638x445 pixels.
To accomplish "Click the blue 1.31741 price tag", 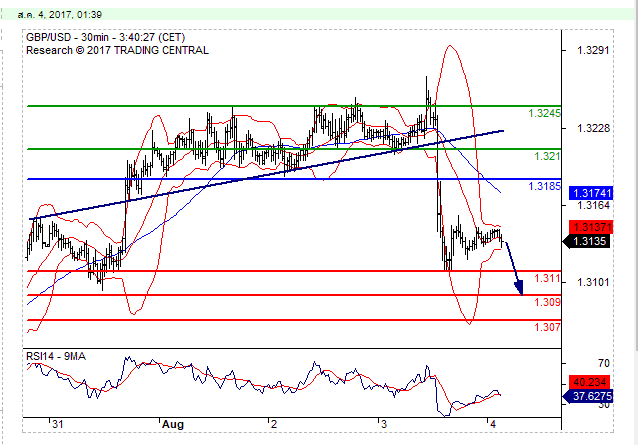I will 591,193.
